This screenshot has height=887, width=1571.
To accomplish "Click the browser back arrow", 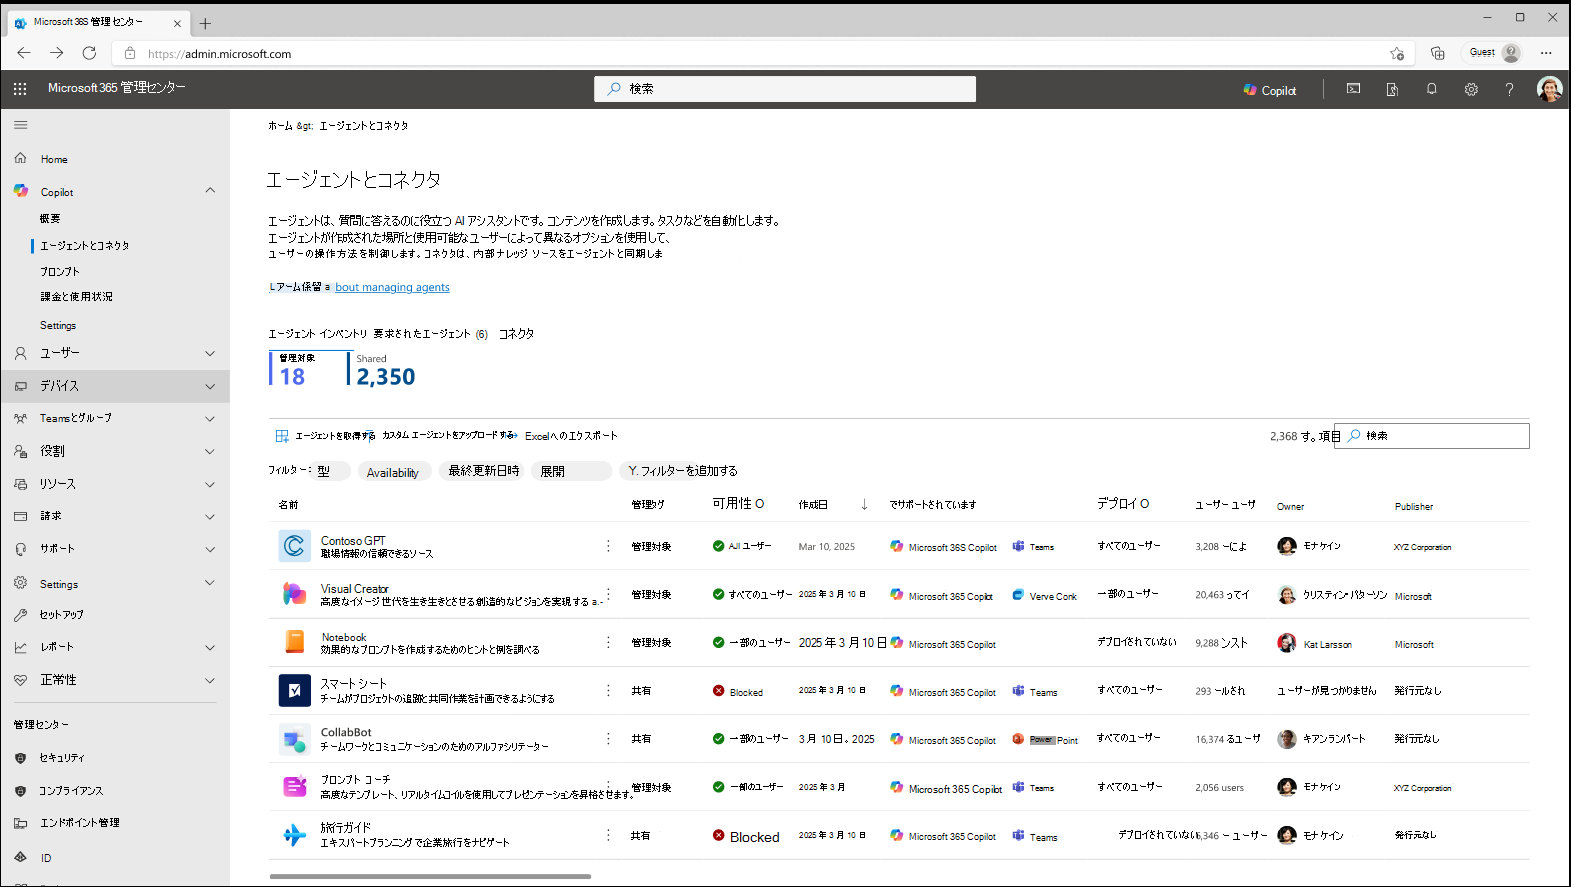I will pyautogui.click(x=24, y=53).
